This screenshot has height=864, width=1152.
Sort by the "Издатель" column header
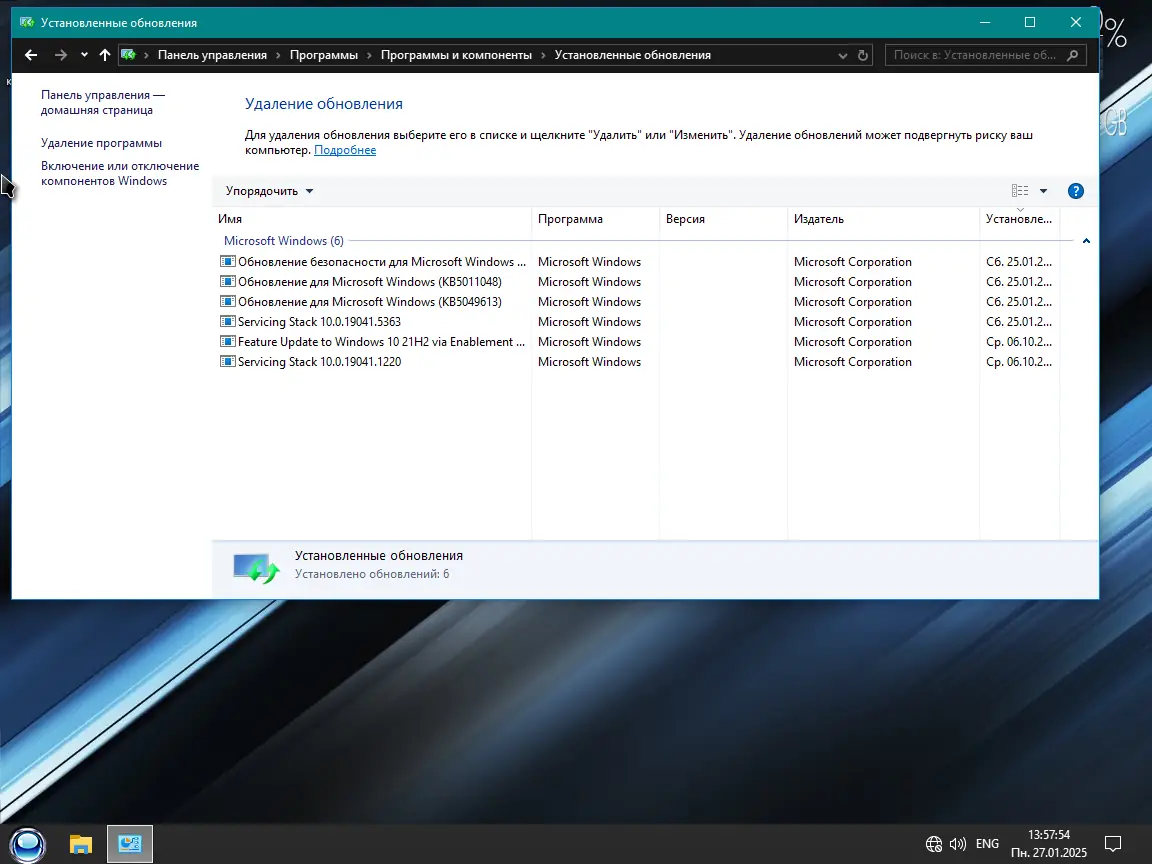pyautogui.click(x=883, y=219)
